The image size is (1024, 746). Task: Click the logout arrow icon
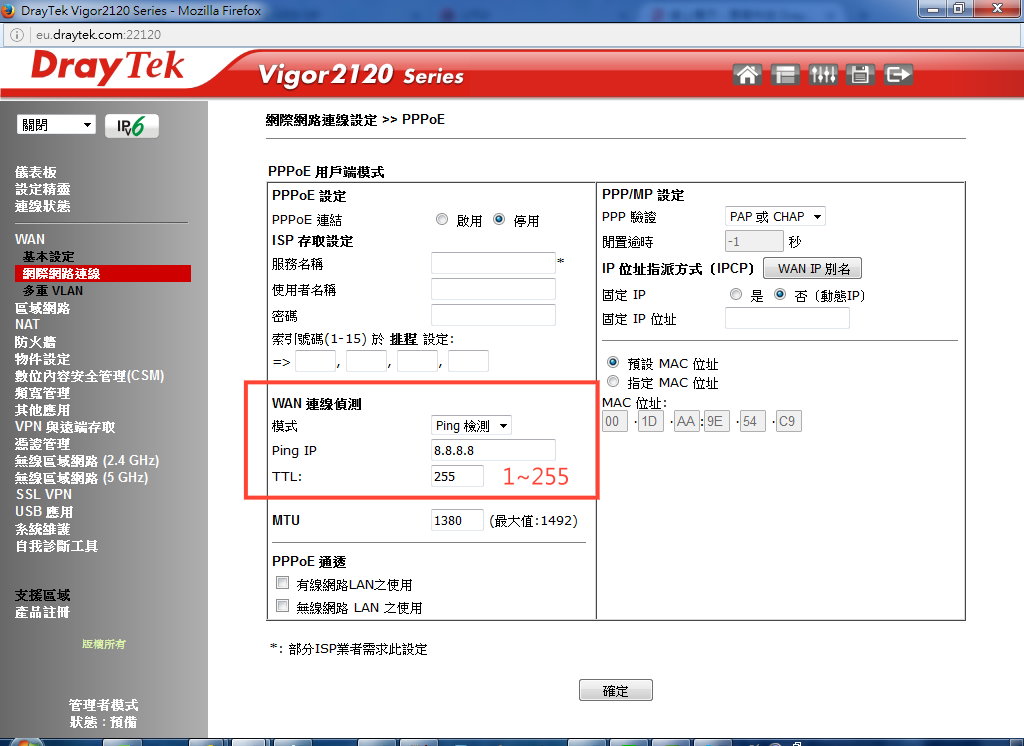pos(899,74)
